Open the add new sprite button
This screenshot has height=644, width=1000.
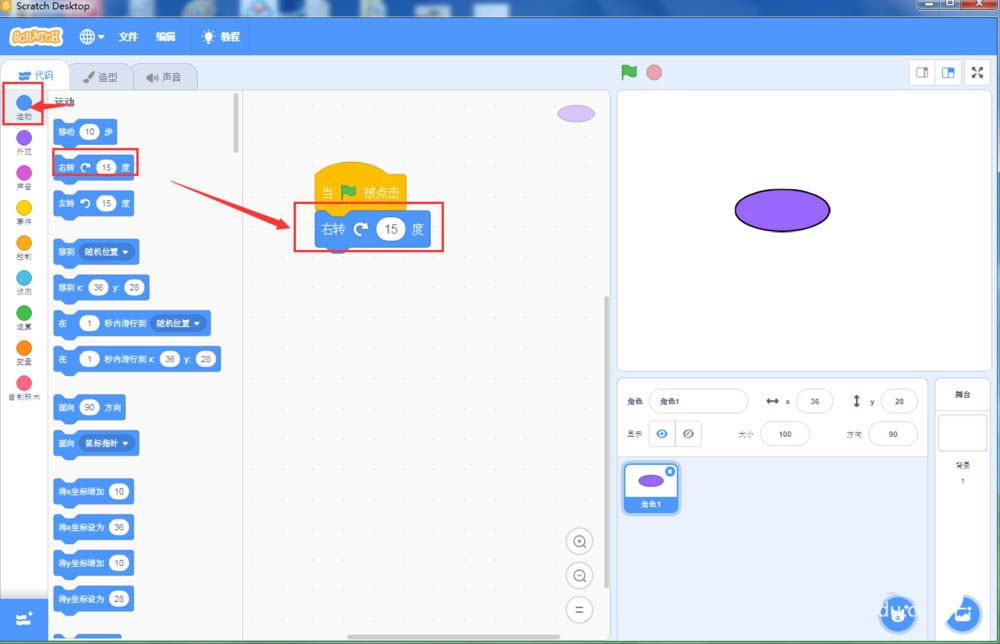(x=897, y=614)
